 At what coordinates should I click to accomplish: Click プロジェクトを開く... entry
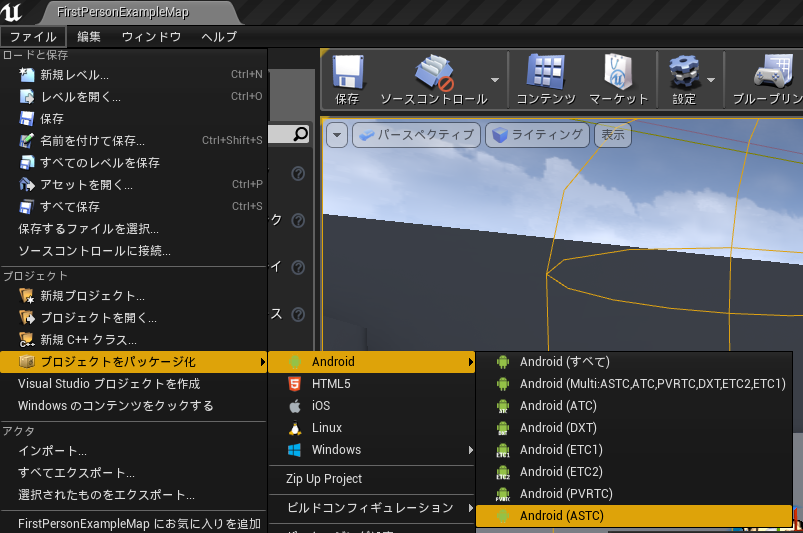tap(134, 318)
